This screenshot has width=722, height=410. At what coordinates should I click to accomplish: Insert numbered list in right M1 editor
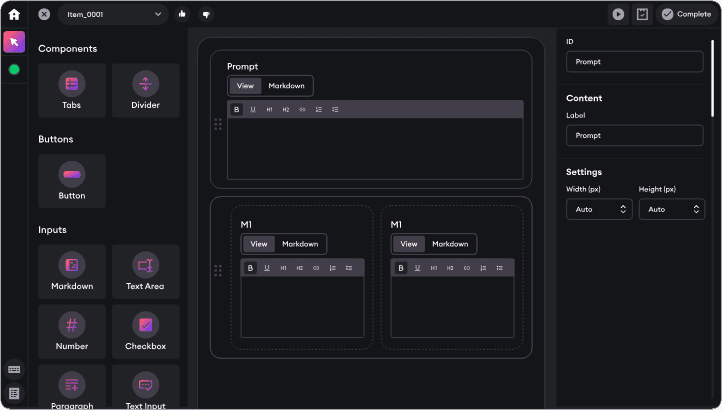pos(483,268)
